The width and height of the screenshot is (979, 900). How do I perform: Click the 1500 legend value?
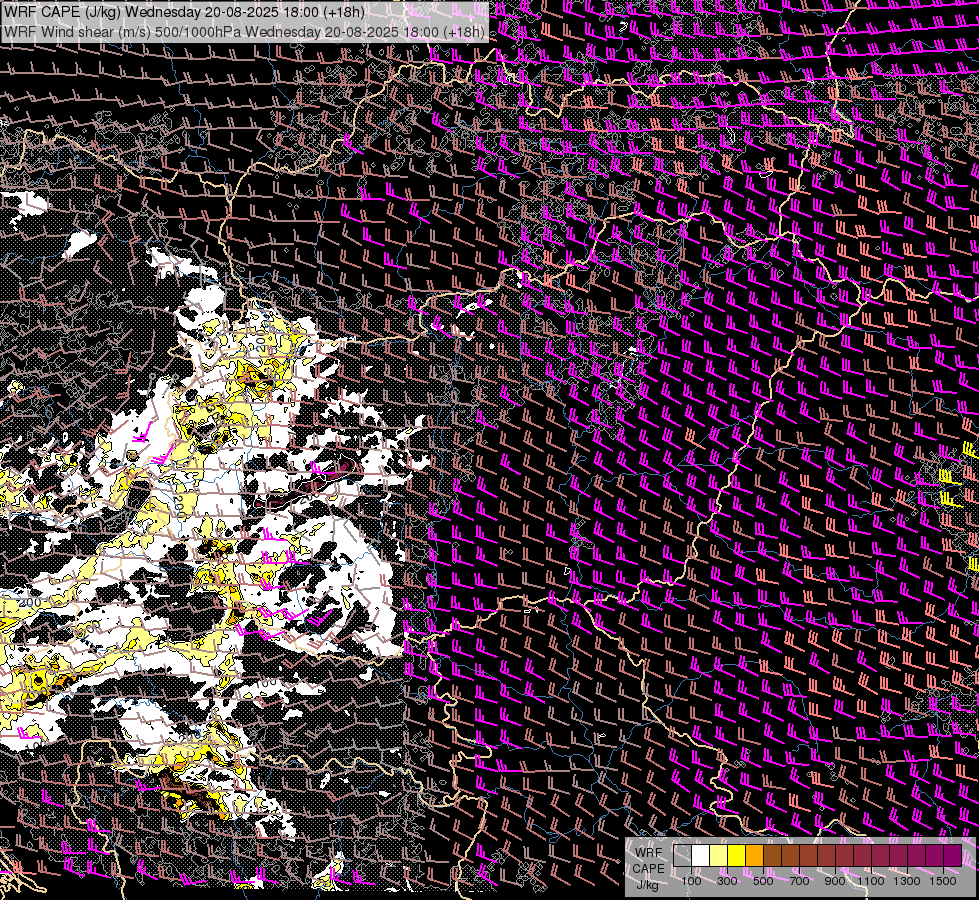943,881
